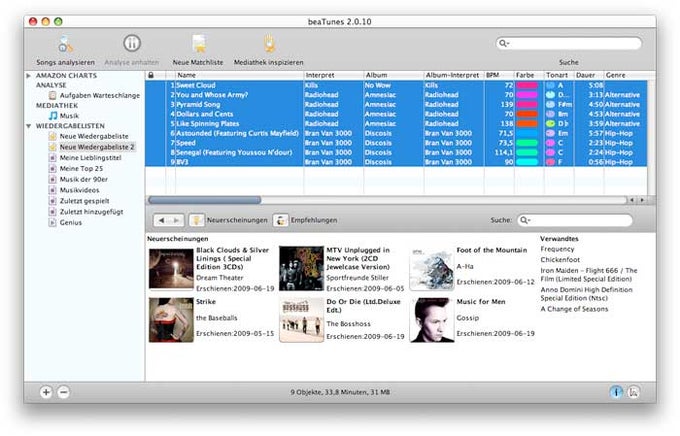Sort by the Album-Interpret column header
680x436 pixels.
coord(454,75)
